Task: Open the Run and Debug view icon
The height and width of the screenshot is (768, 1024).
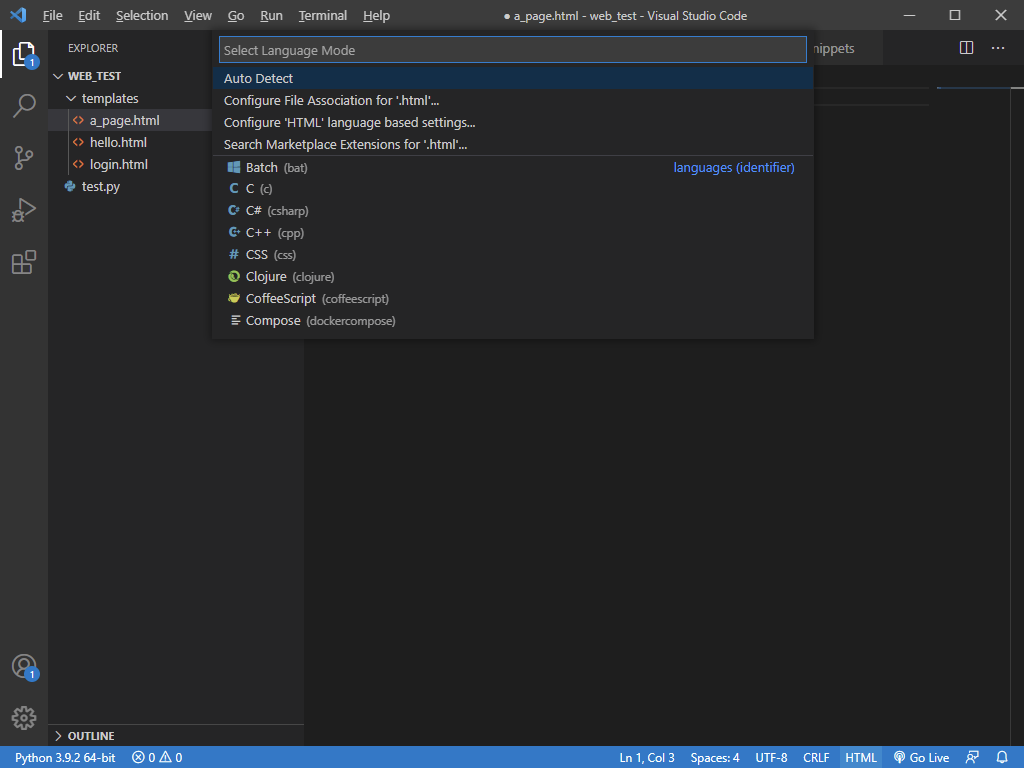Action: pos(24,210)
